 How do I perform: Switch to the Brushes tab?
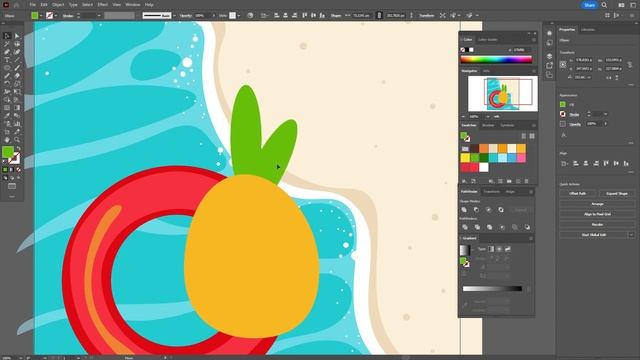tap(488, 125)
